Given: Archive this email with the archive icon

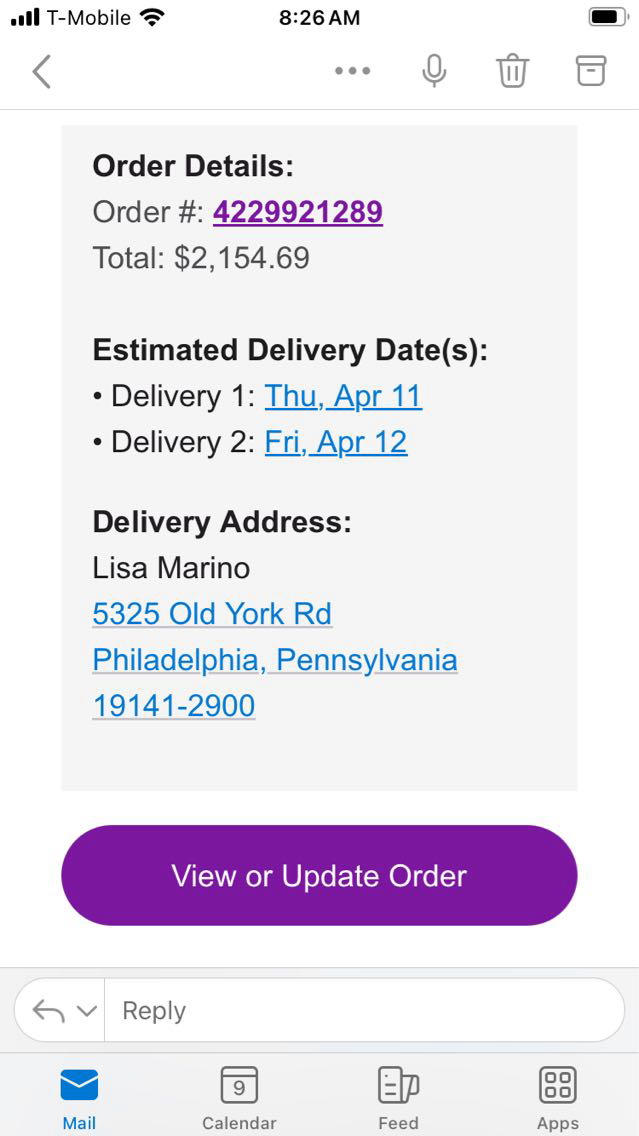Looking at the screenshot, I should coord(591,70).
